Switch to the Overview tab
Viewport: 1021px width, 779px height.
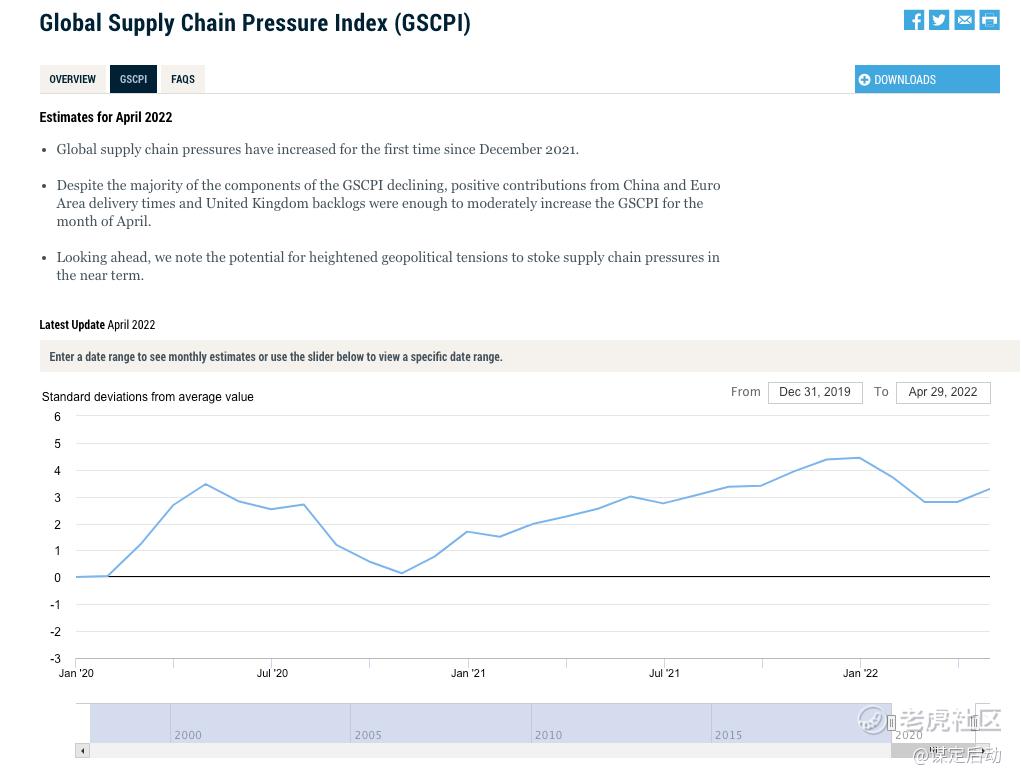point(73,79)
